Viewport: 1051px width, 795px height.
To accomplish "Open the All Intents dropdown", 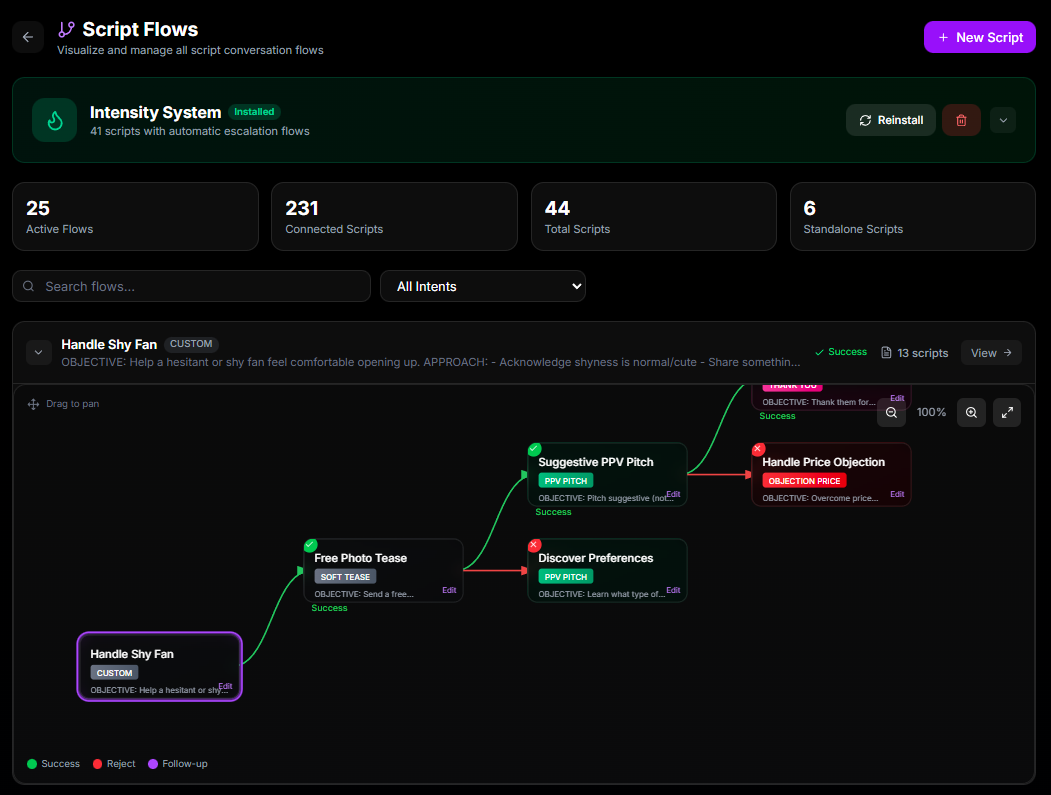I will (x=483, y=286).
